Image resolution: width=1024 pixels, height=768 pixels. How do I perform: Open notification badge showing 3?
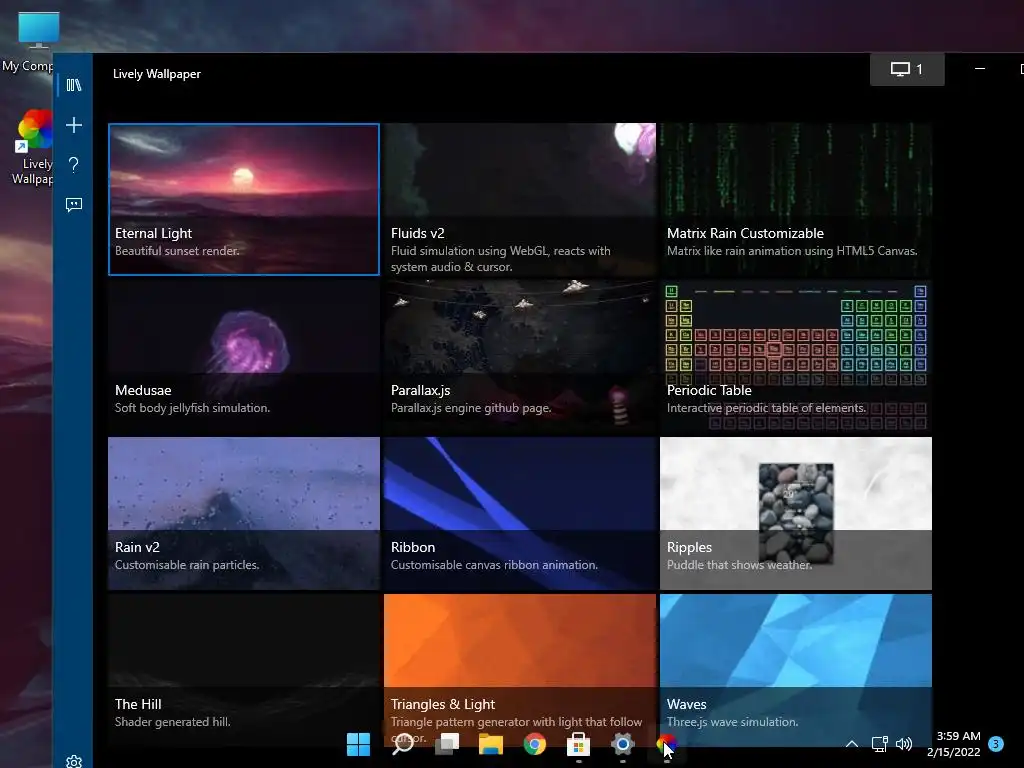pos(996,744)
